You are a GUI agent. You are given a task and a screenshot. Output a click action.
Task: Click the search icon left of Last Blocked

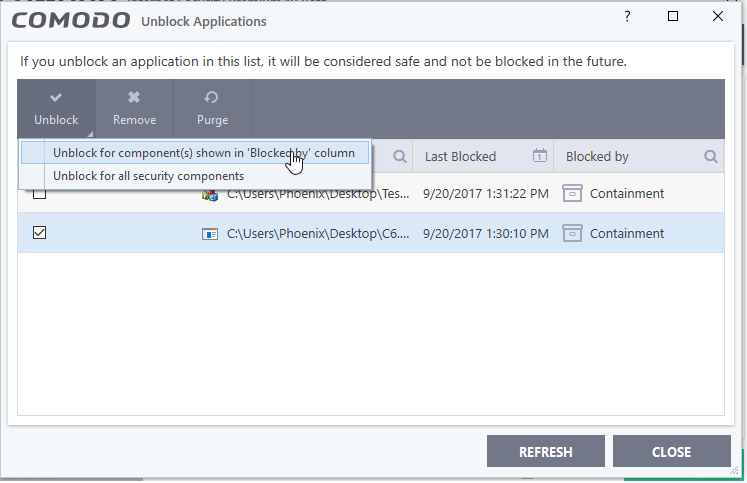[399, 156]
